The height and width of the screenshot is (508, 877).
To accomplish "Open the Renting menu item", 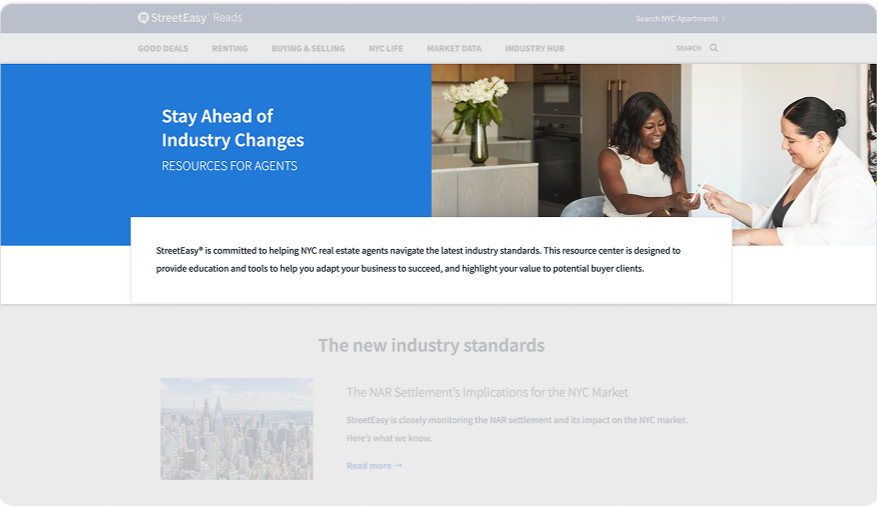I will click(x=230, y=49).
